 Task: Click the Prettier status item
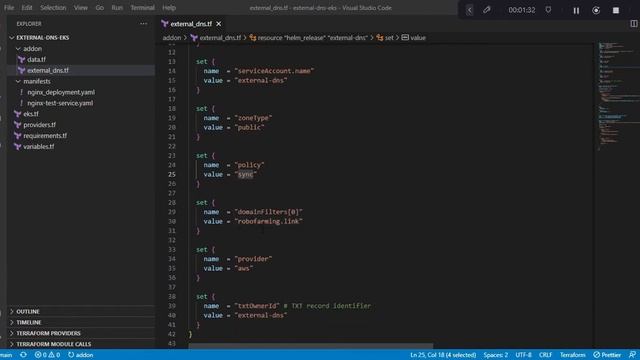click(x=607, y=355)
